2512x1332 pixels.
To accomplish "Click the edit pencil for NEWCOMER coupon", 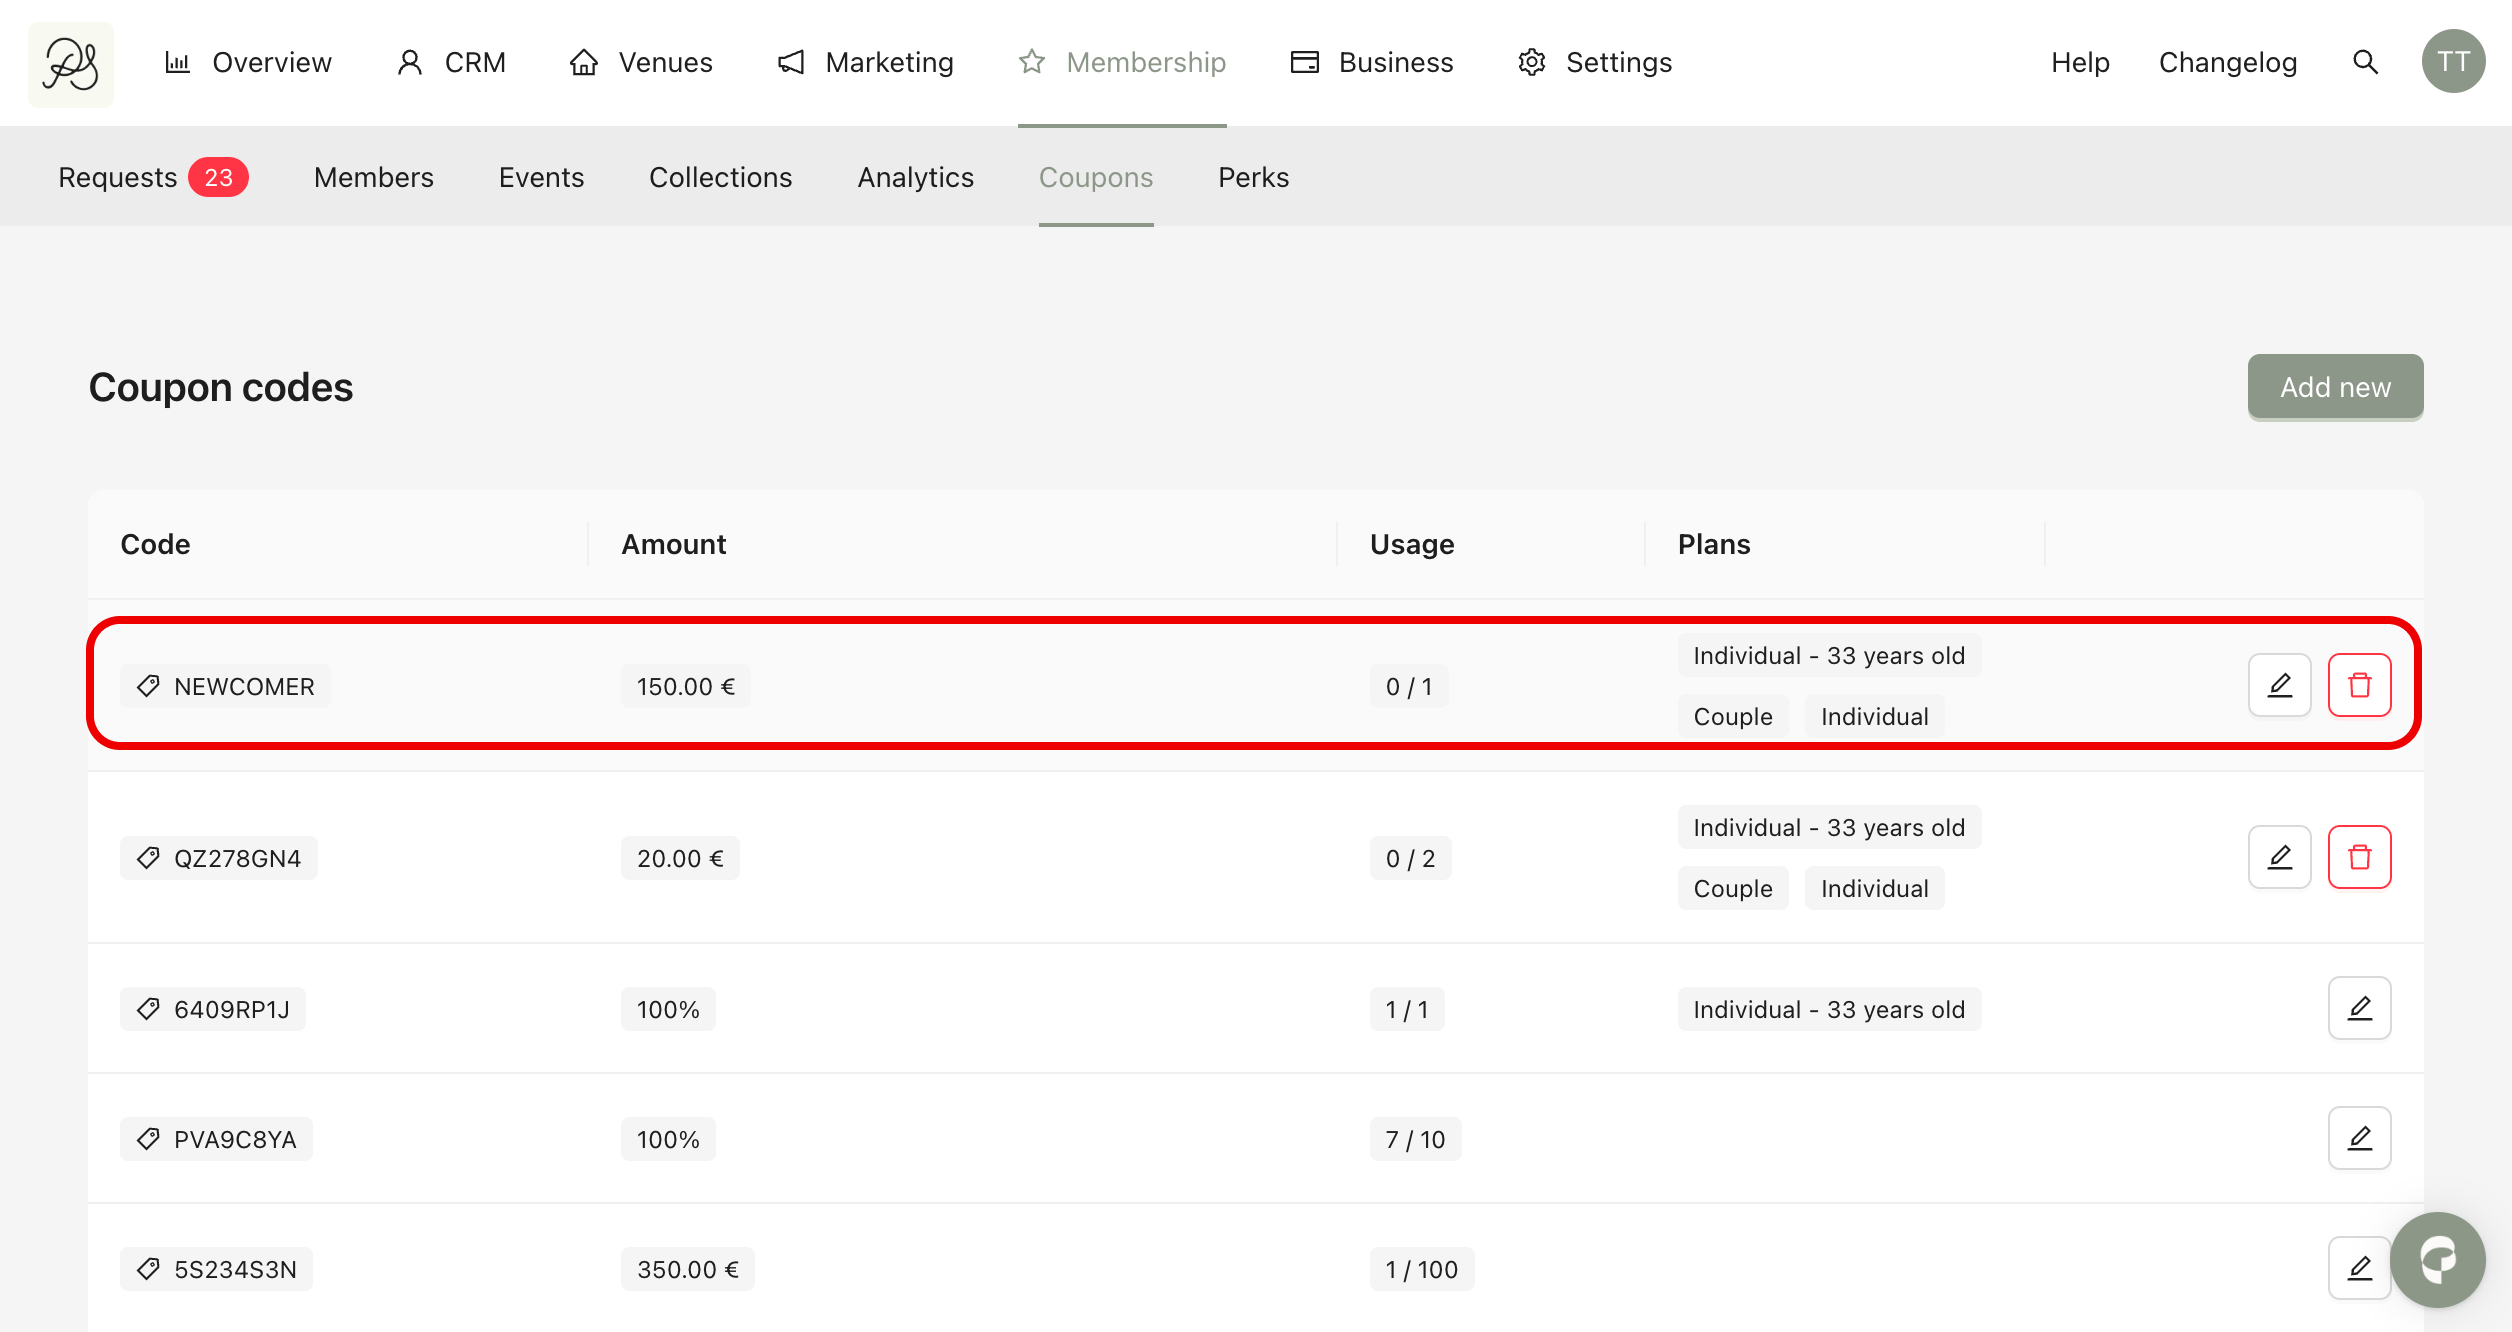I will tap(2279, 685).
